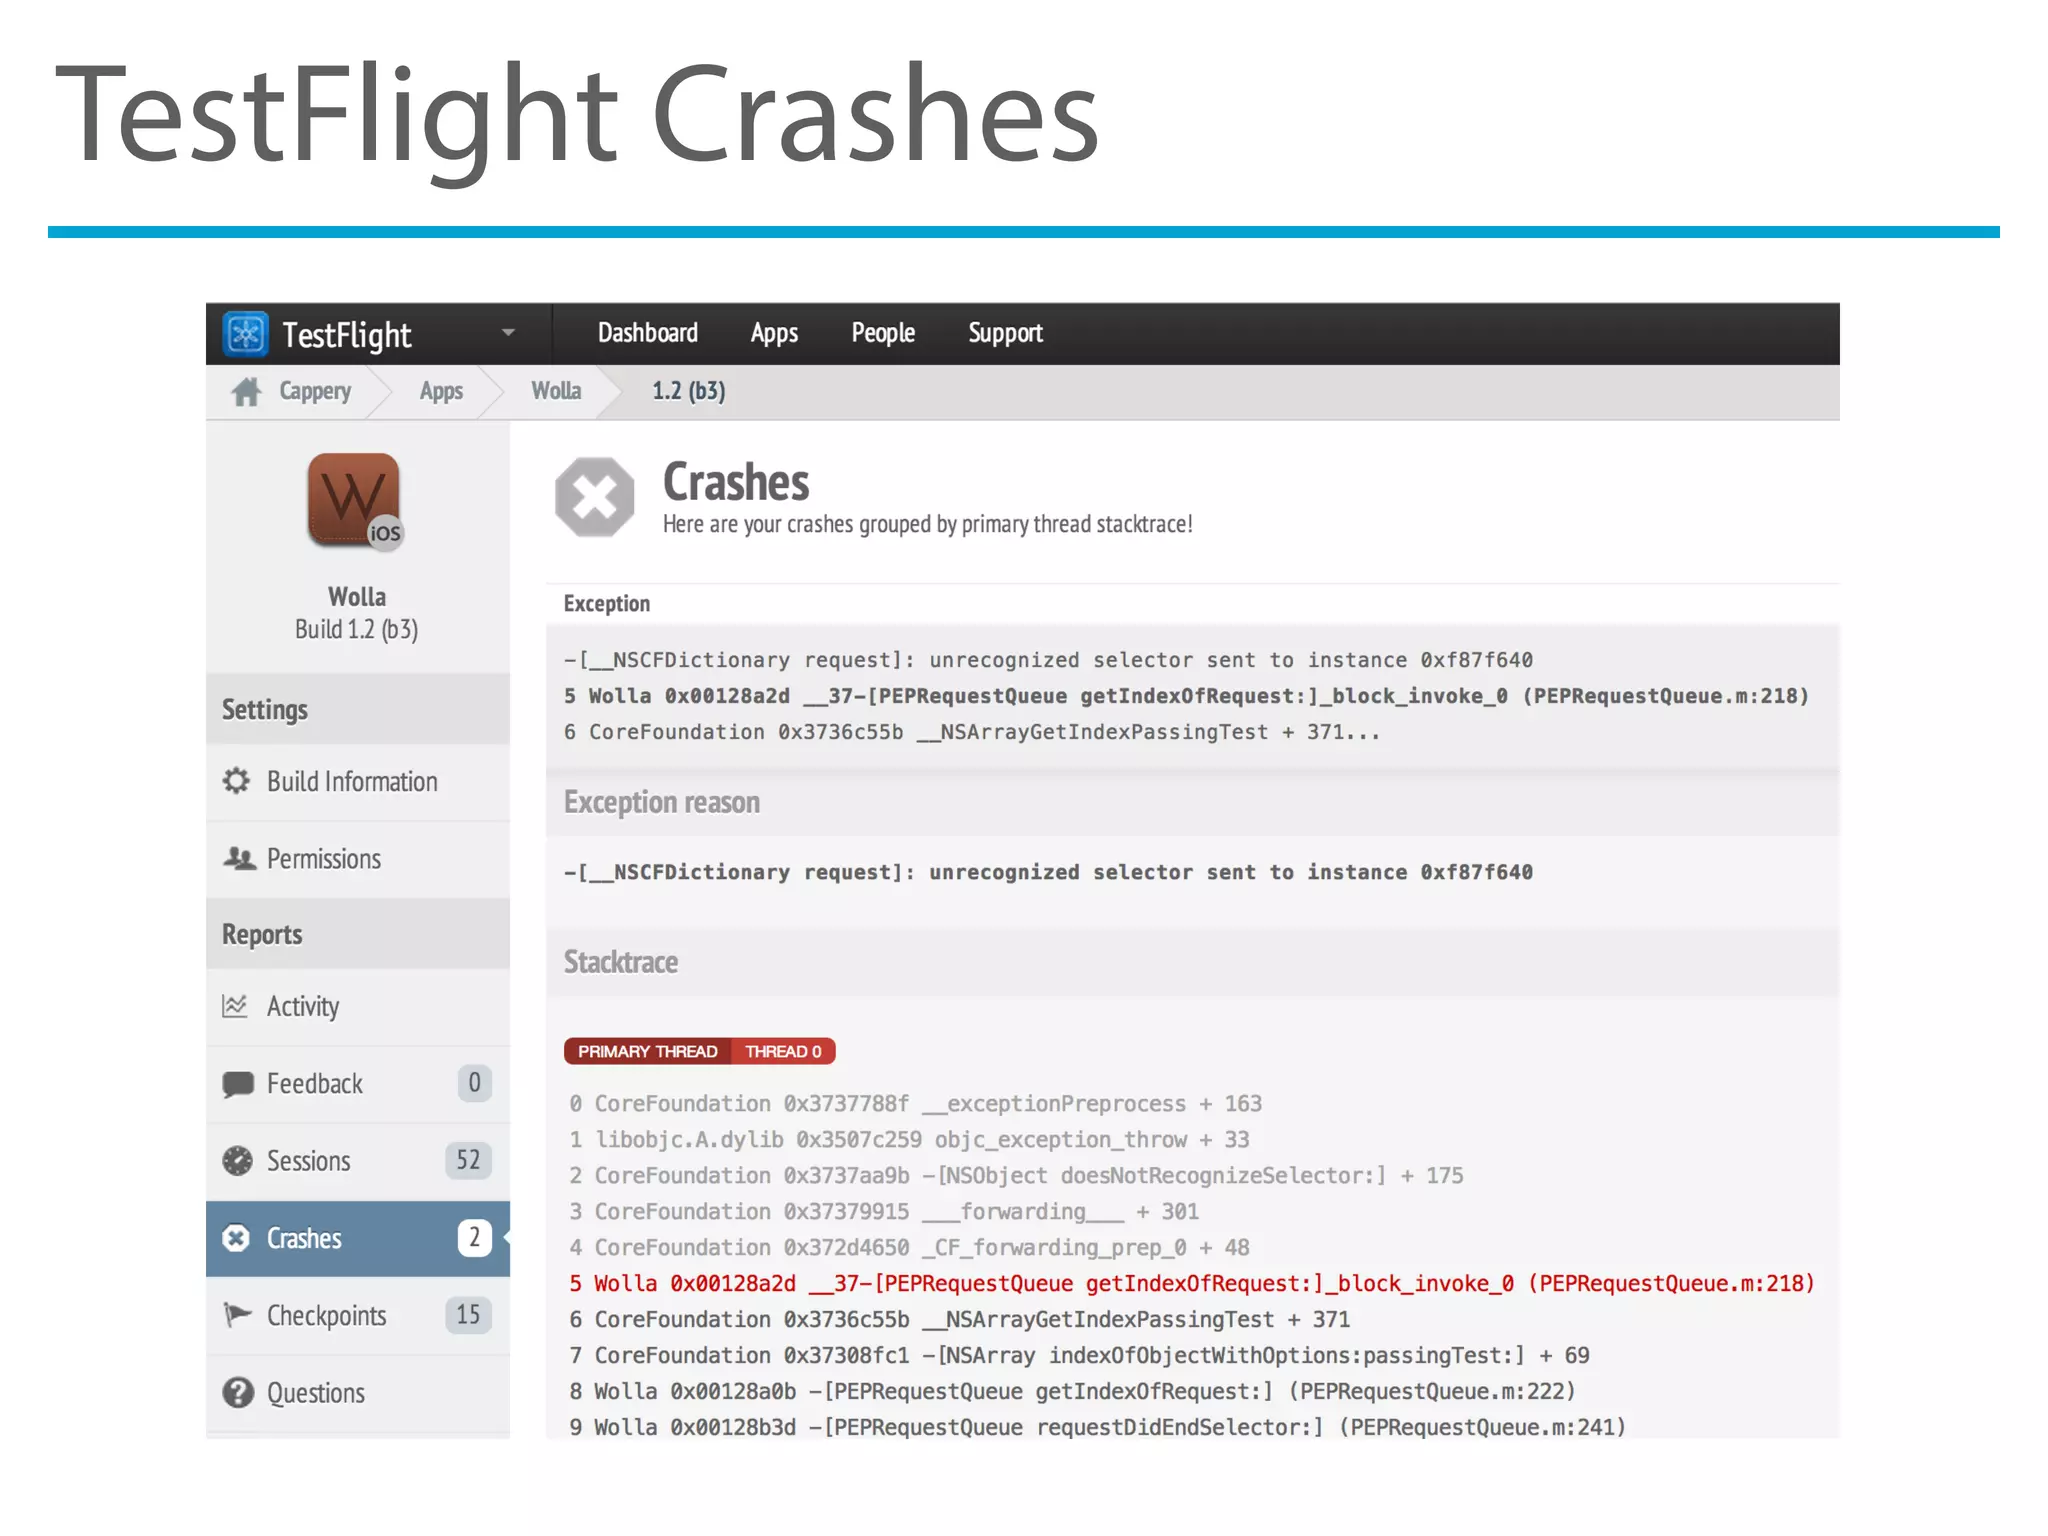Viewport: 2048px width, 1536px height.
Task: Click stack frame 9 requestDidEndSelector
Action: click(x=1097, y=1428)
